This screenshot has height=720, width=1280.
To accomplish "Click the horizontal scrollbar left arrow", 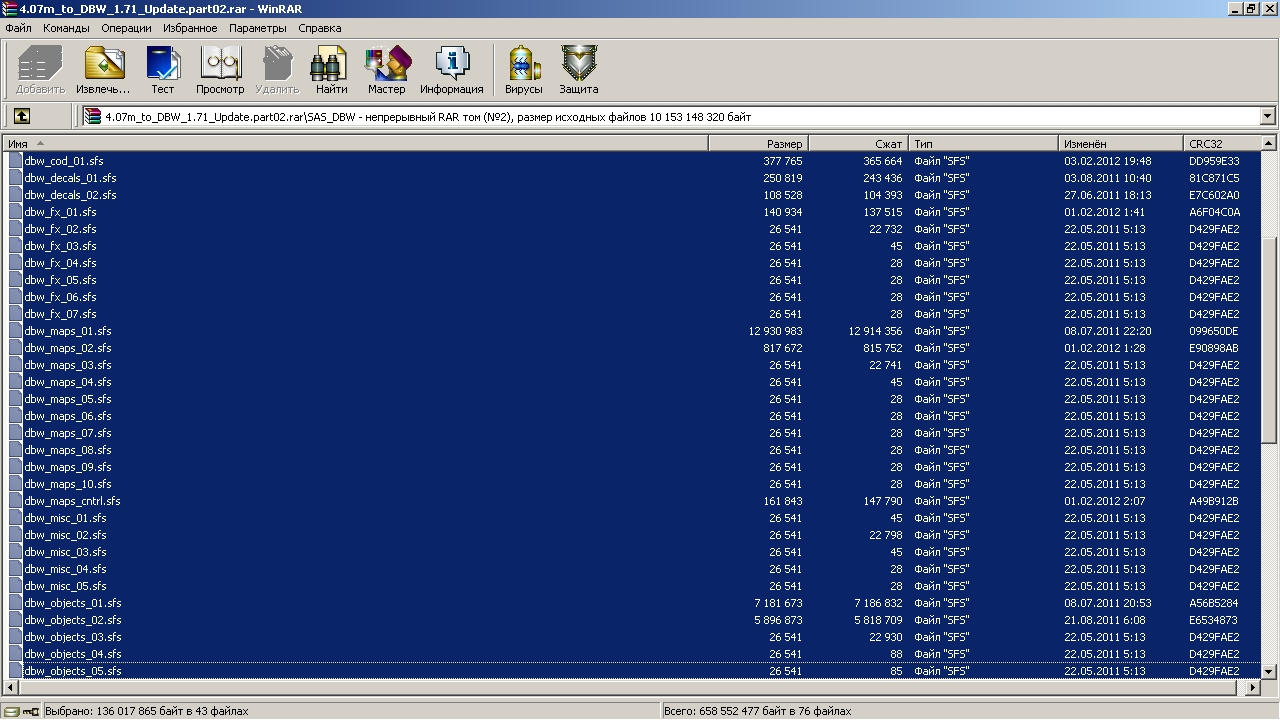I will (x=11, y=688).
